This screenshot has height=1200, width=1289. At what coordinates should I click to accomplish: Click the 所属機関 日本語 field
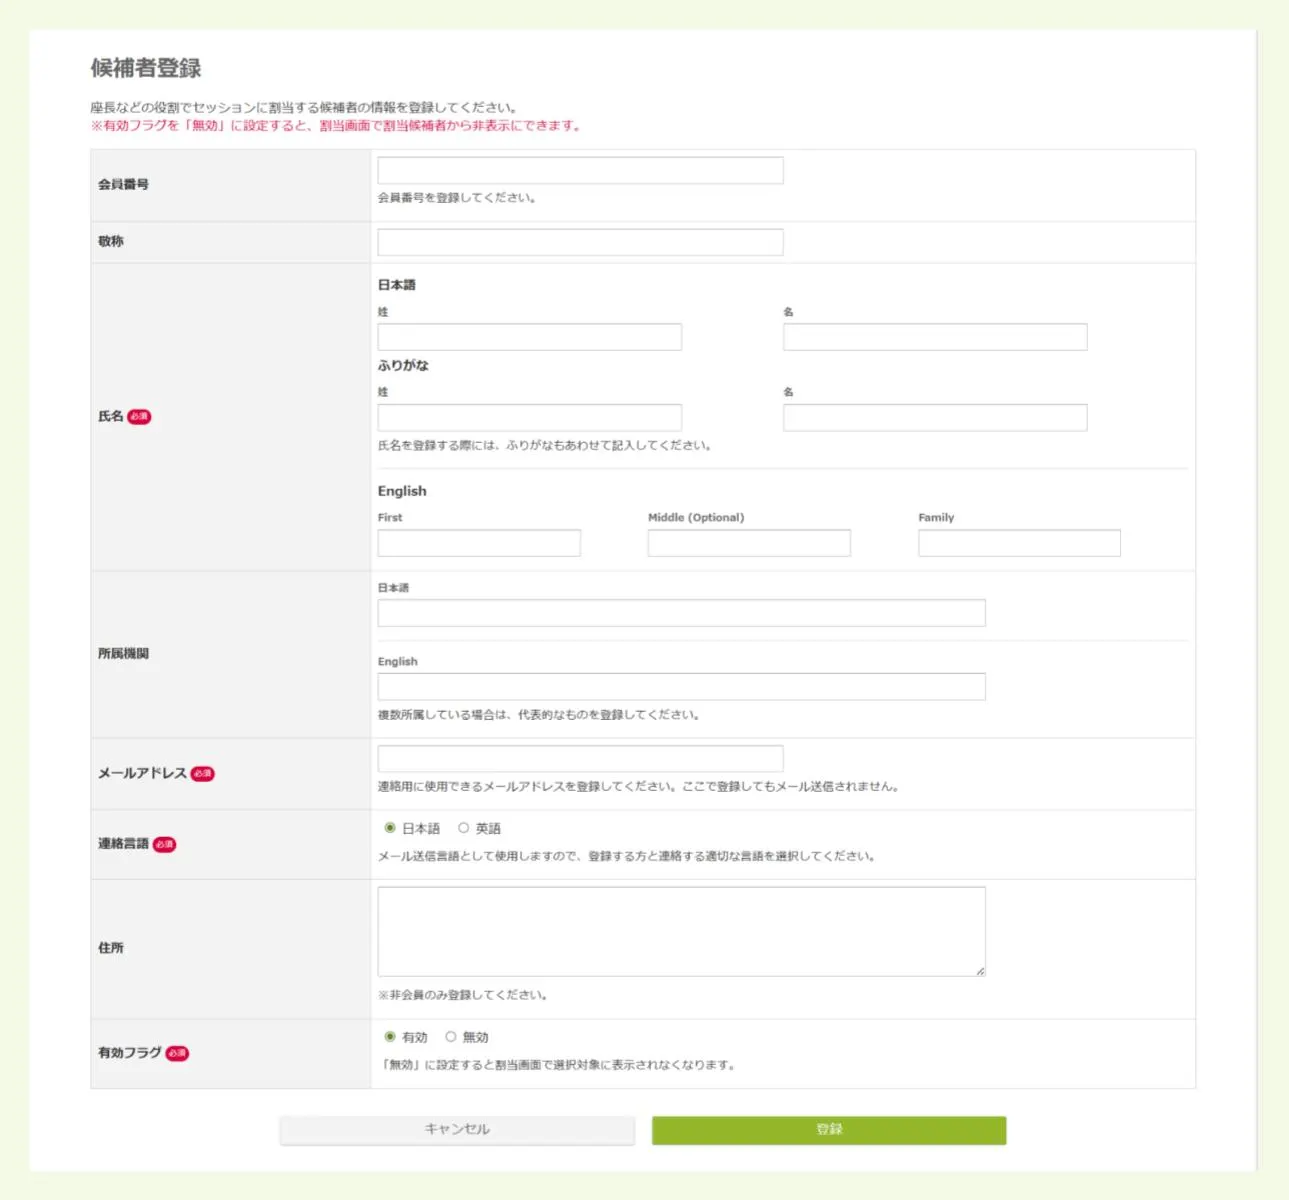click(x=681, y=613)
